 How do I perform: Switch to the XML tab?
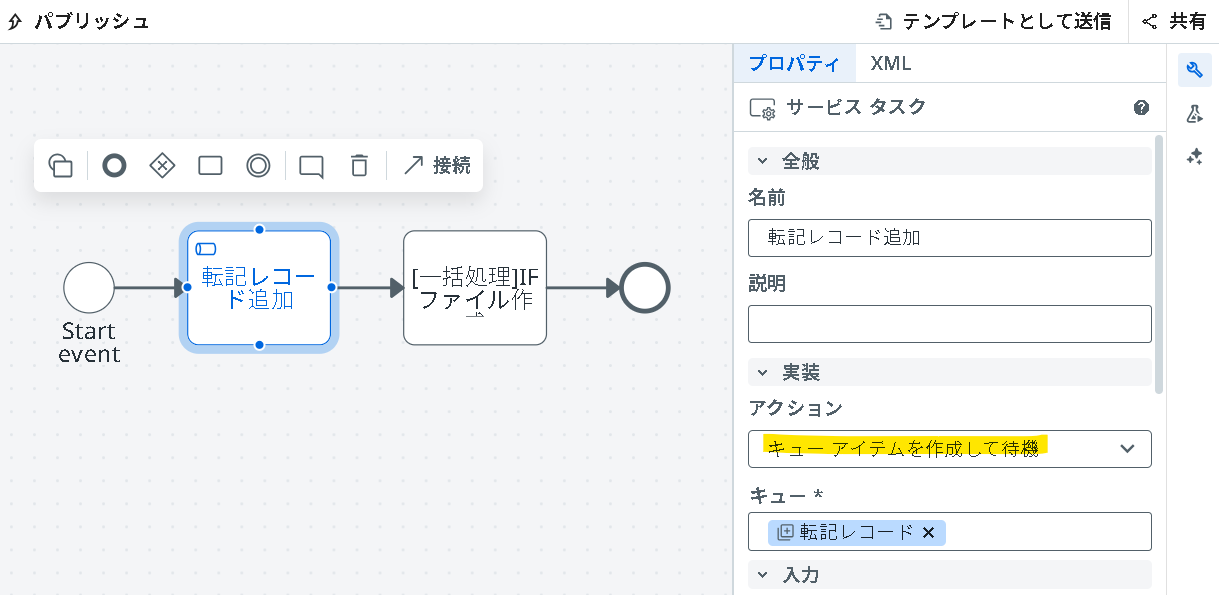point(891,63)
